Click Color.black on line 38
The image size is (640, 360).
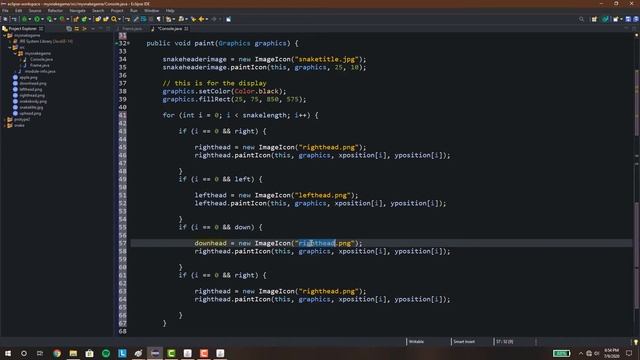[x=258, y=91]
